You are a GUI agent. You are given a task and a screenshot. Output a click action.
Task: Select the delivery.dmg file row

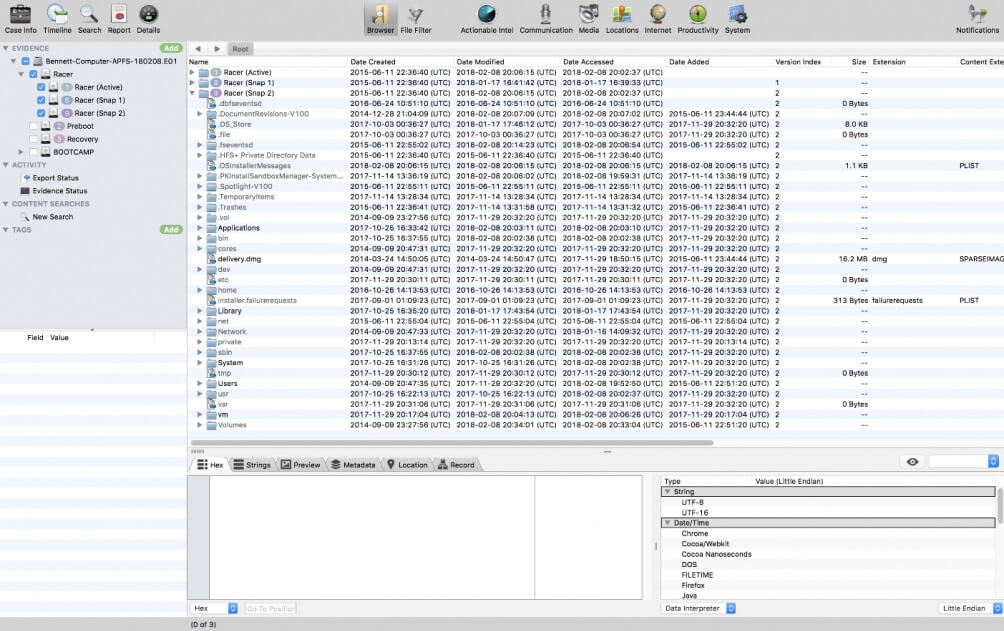coord(237,257)
